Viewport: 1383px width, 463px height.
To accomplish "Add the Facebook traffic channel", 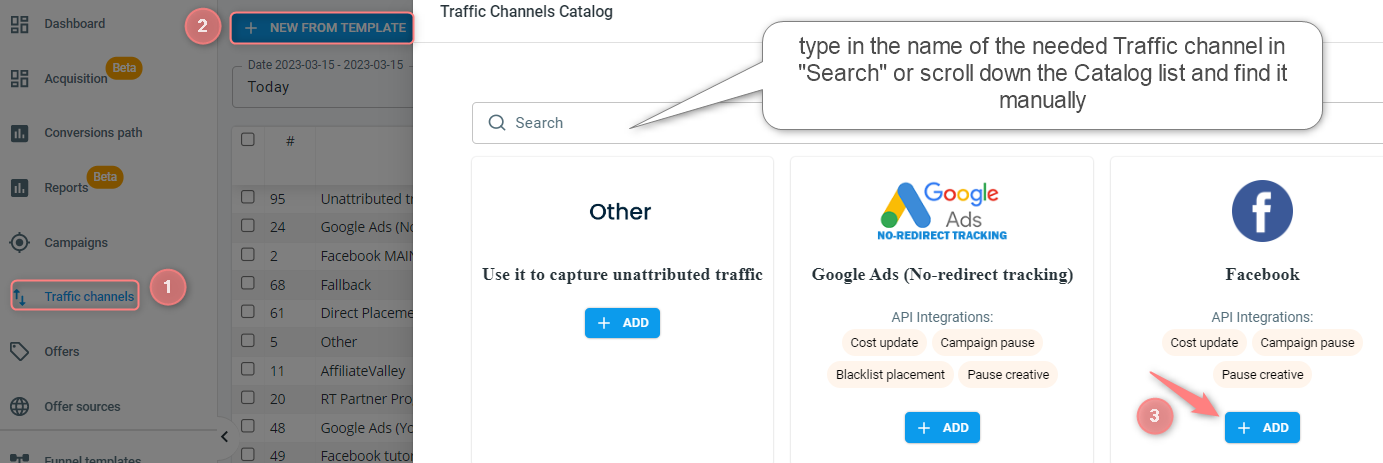I will pyautogui.click(x=1262, y=427).
